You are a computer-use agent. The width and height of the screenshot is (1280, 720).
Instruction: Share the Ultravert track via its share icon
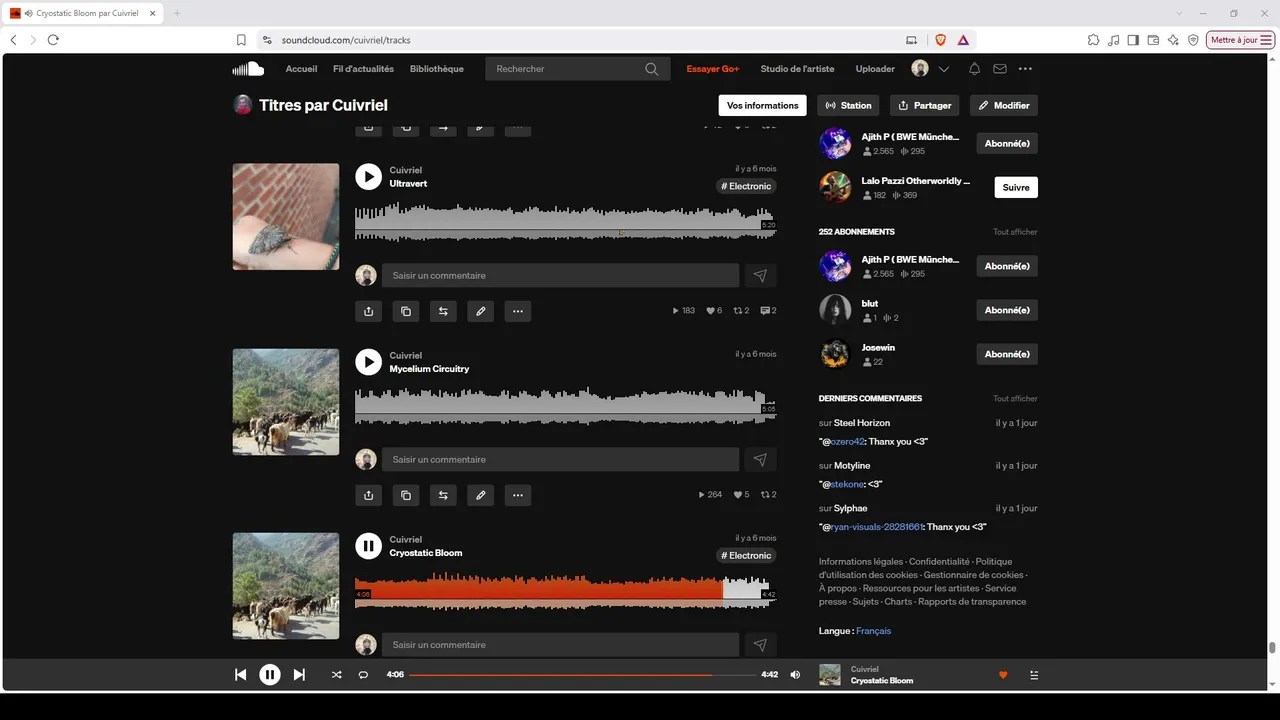368,311
